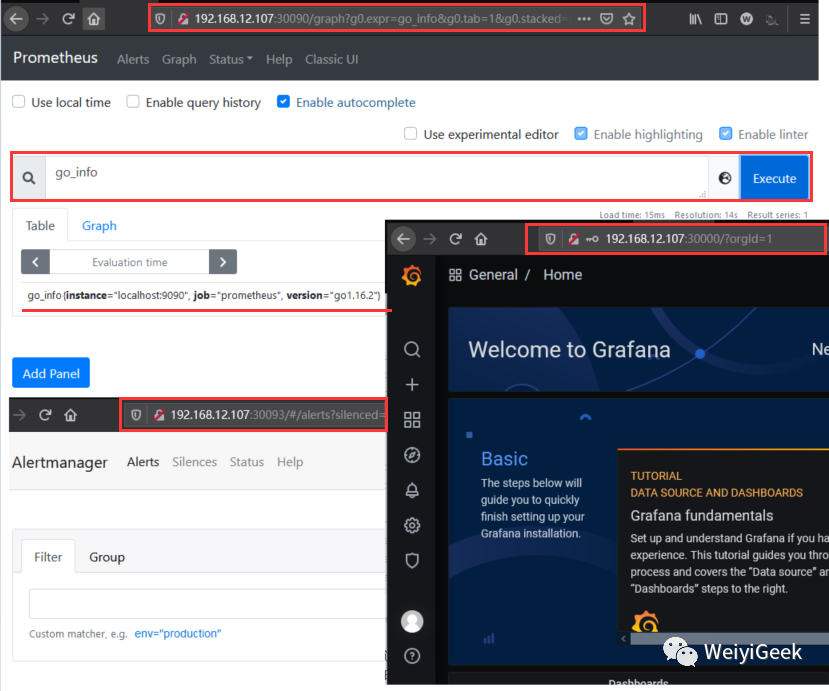This screenshot has height=691, width=829.
Task: Open Grafana Alerting bell icon
Action: pyautogui.click(x=412, y=490)
